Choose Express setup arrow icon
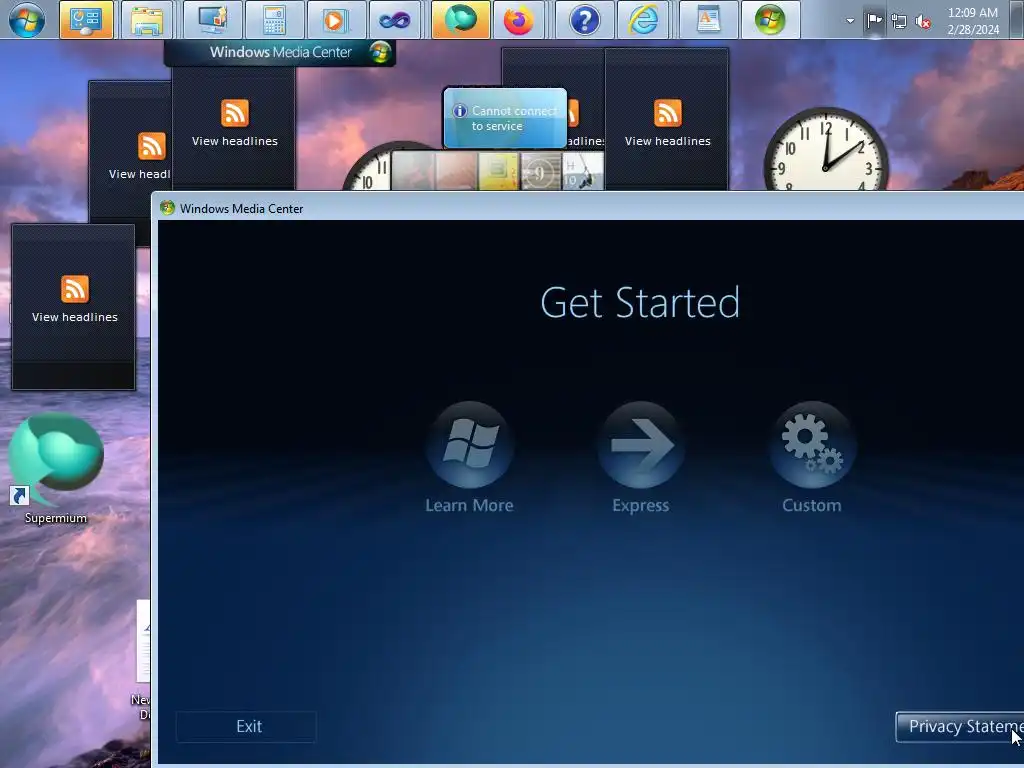The image size is (1024, 768). coord(641,445)
